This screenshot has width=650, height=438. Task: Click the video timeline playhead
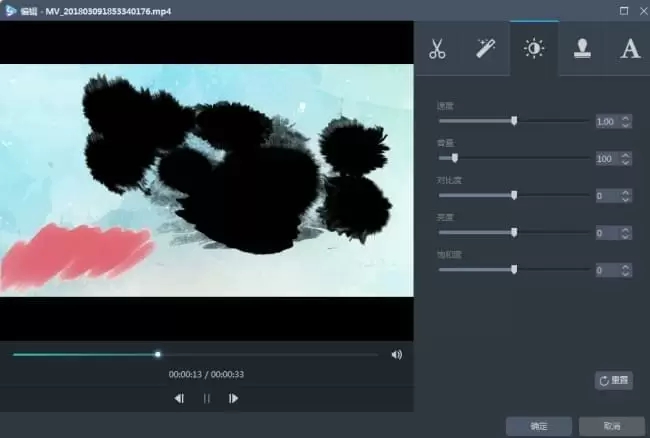[158, 354]
